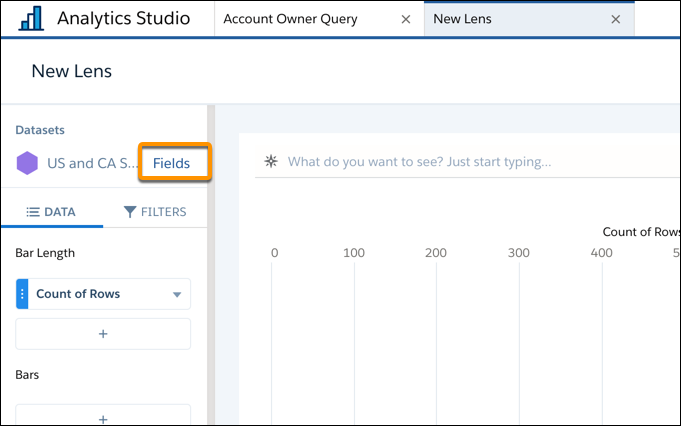Click the Datasets section label
Viewport: 681px width, 426px height.
click(x=40, y=130)
